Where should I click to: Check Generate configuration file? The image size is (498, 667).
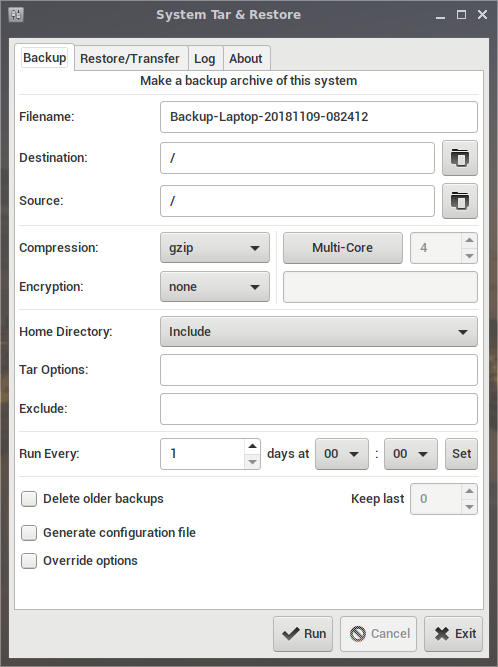(29, 533)
